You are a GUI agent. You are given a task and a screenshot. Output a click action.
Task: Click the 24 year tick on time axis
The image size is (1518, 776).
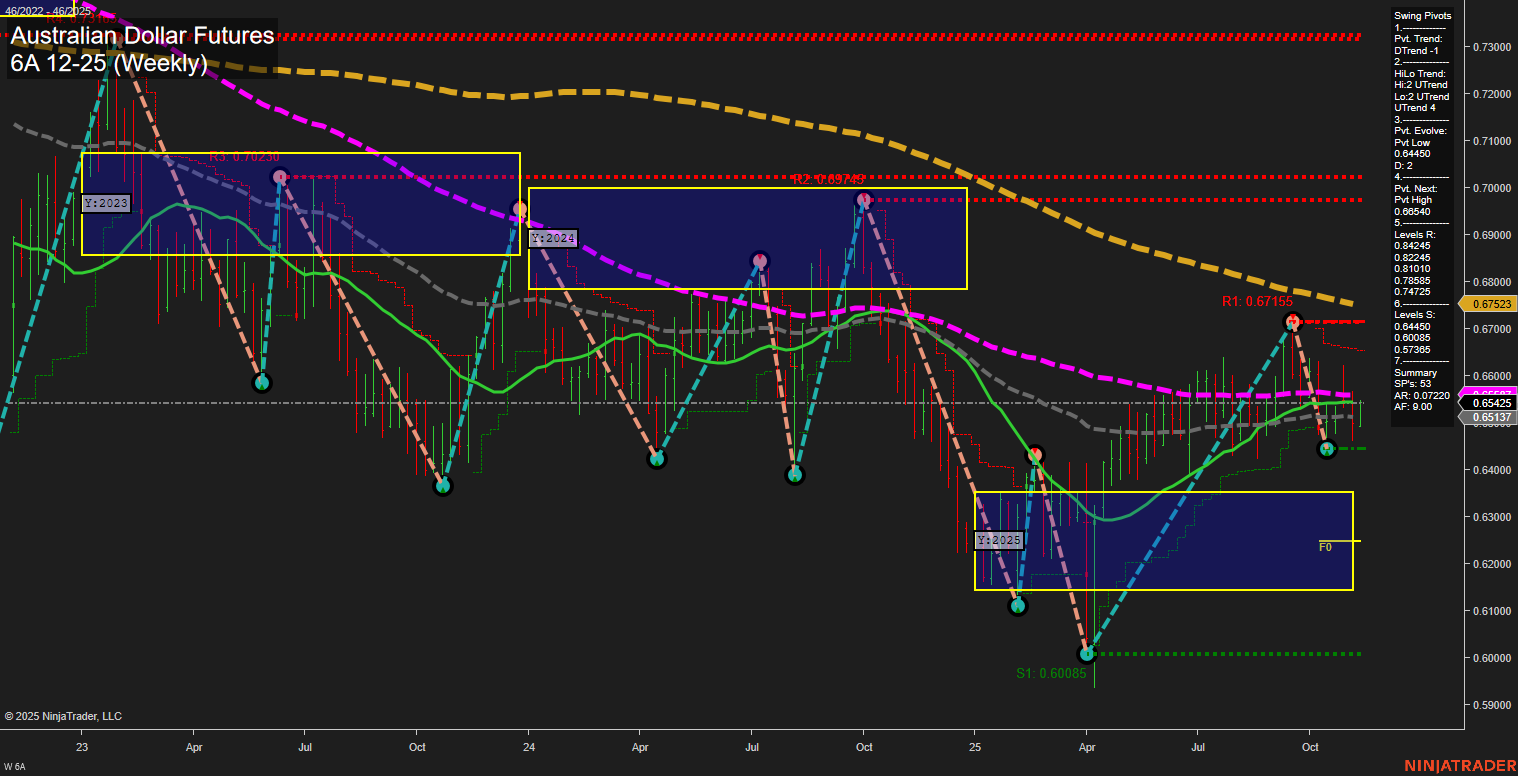528,746
